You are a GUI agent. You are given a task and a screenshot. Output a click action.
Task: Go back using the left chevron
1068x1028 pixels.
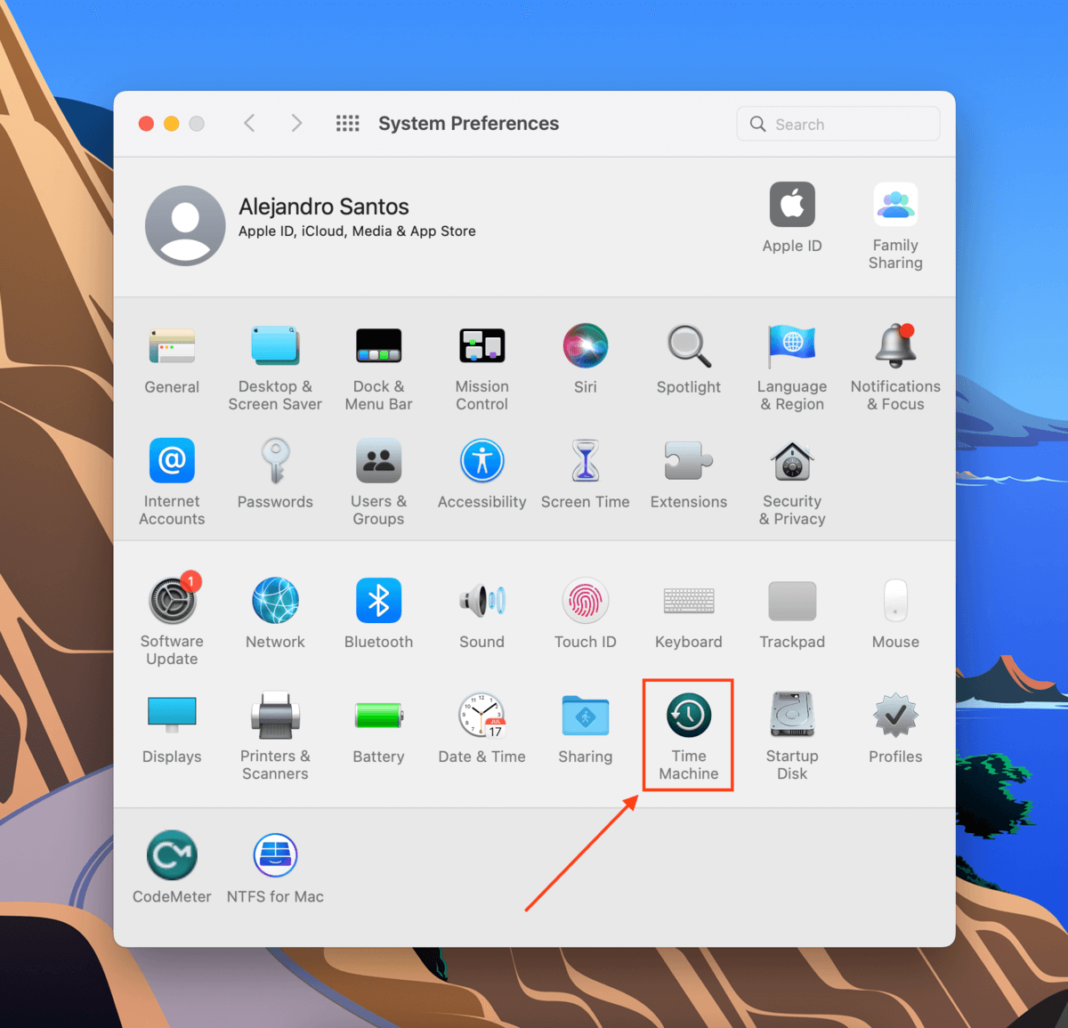[250, 123]
